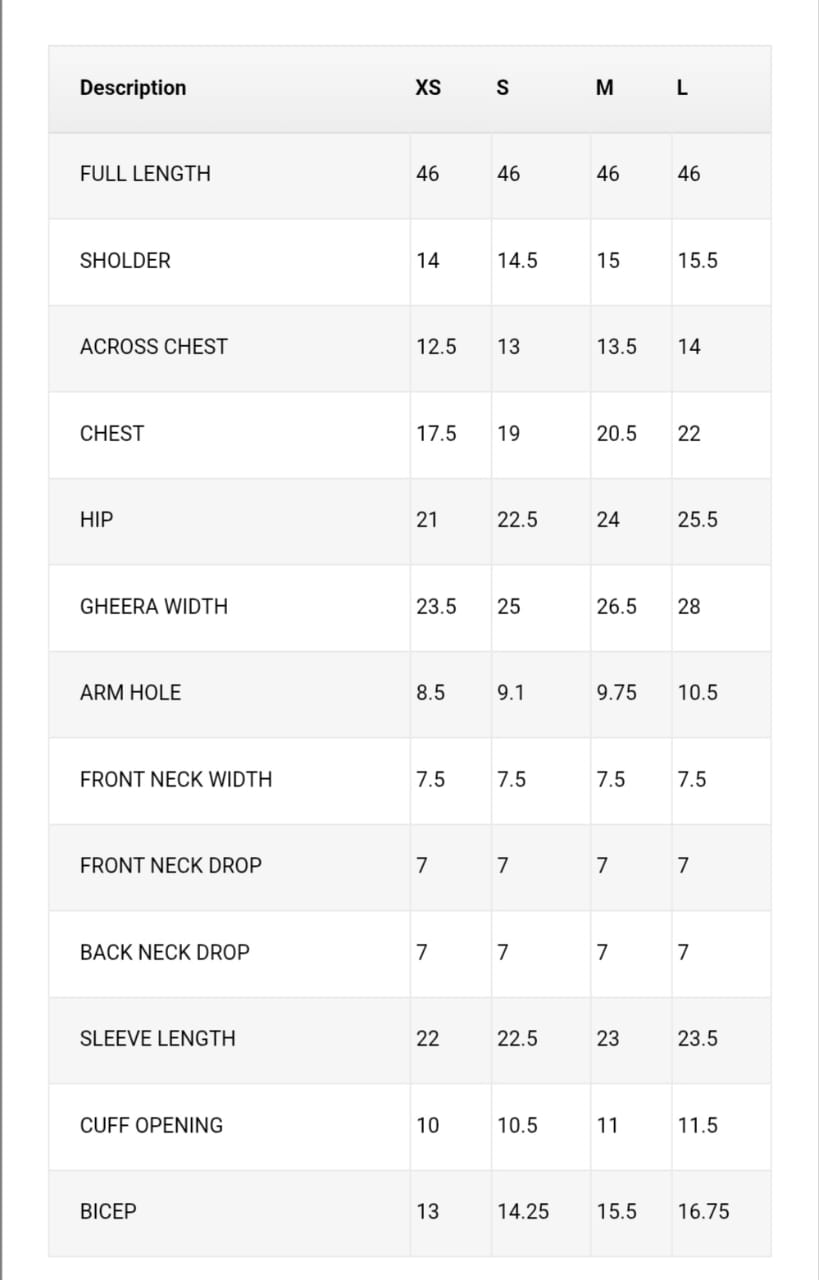The image size is (819, 1280).
Task: Click the GHEERA WIDTH row label
Action: point(154,607)
